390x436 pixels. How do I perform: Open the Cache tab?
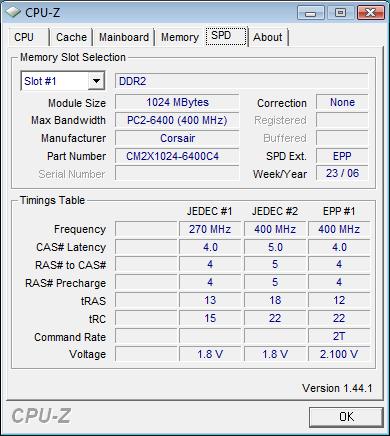pyautogui.click(x=71, y=37)
